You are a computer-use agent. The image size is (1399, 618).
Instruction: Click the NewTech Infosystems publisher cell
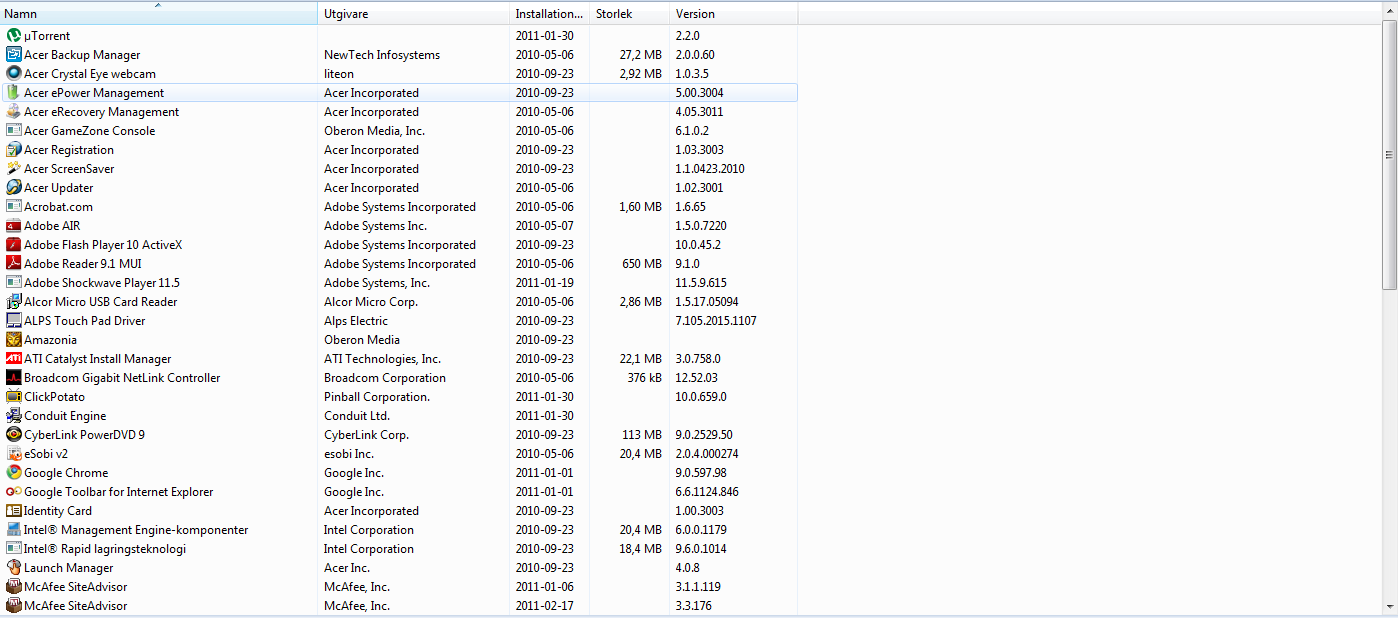coord(382,55)
